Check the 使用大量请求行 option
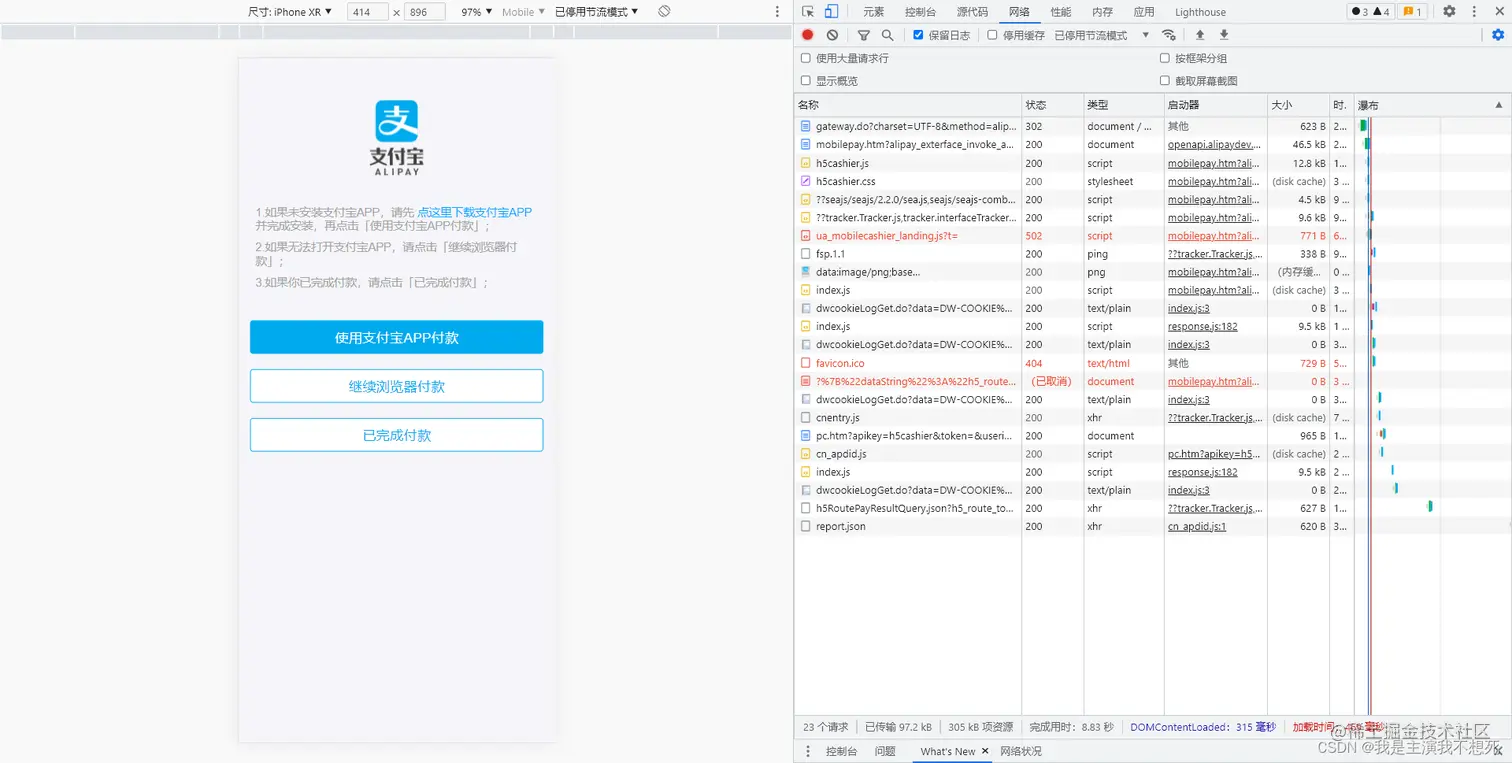Viewport: 1512px width, 763px height. [806, 58]
